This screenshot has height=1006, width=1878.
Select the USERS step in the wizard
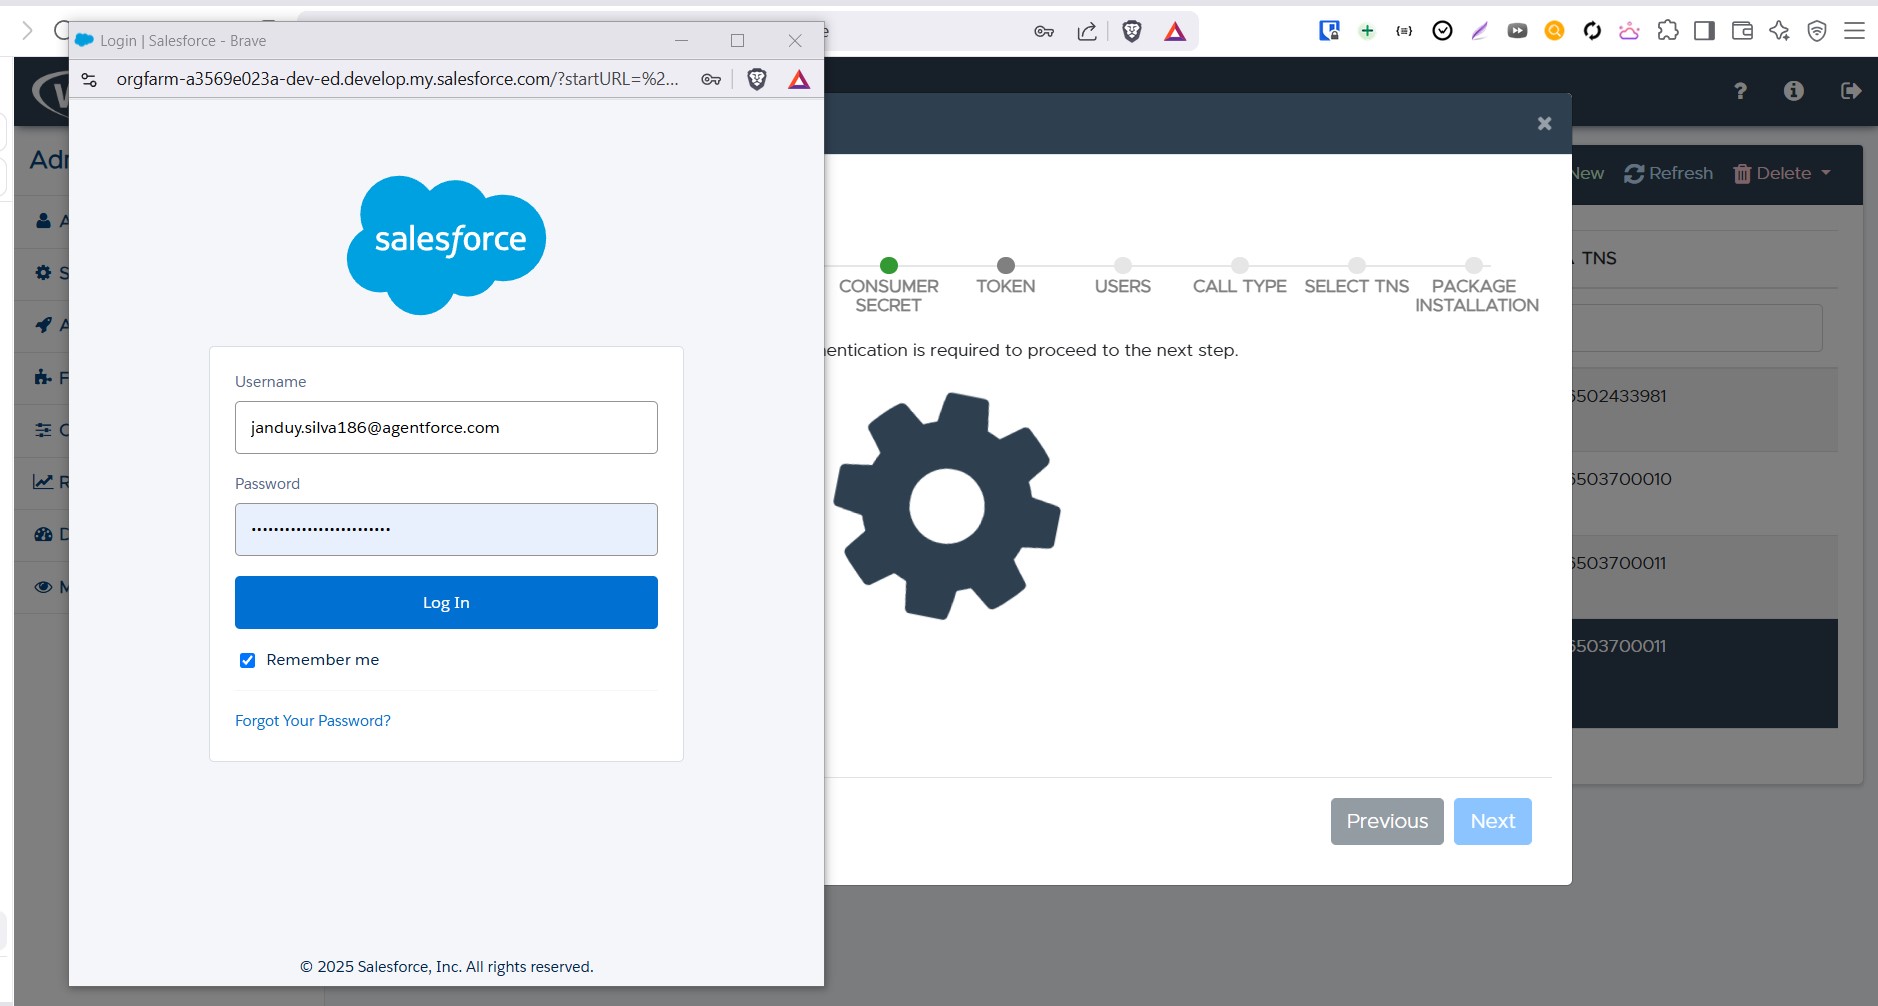[1122, 266]
